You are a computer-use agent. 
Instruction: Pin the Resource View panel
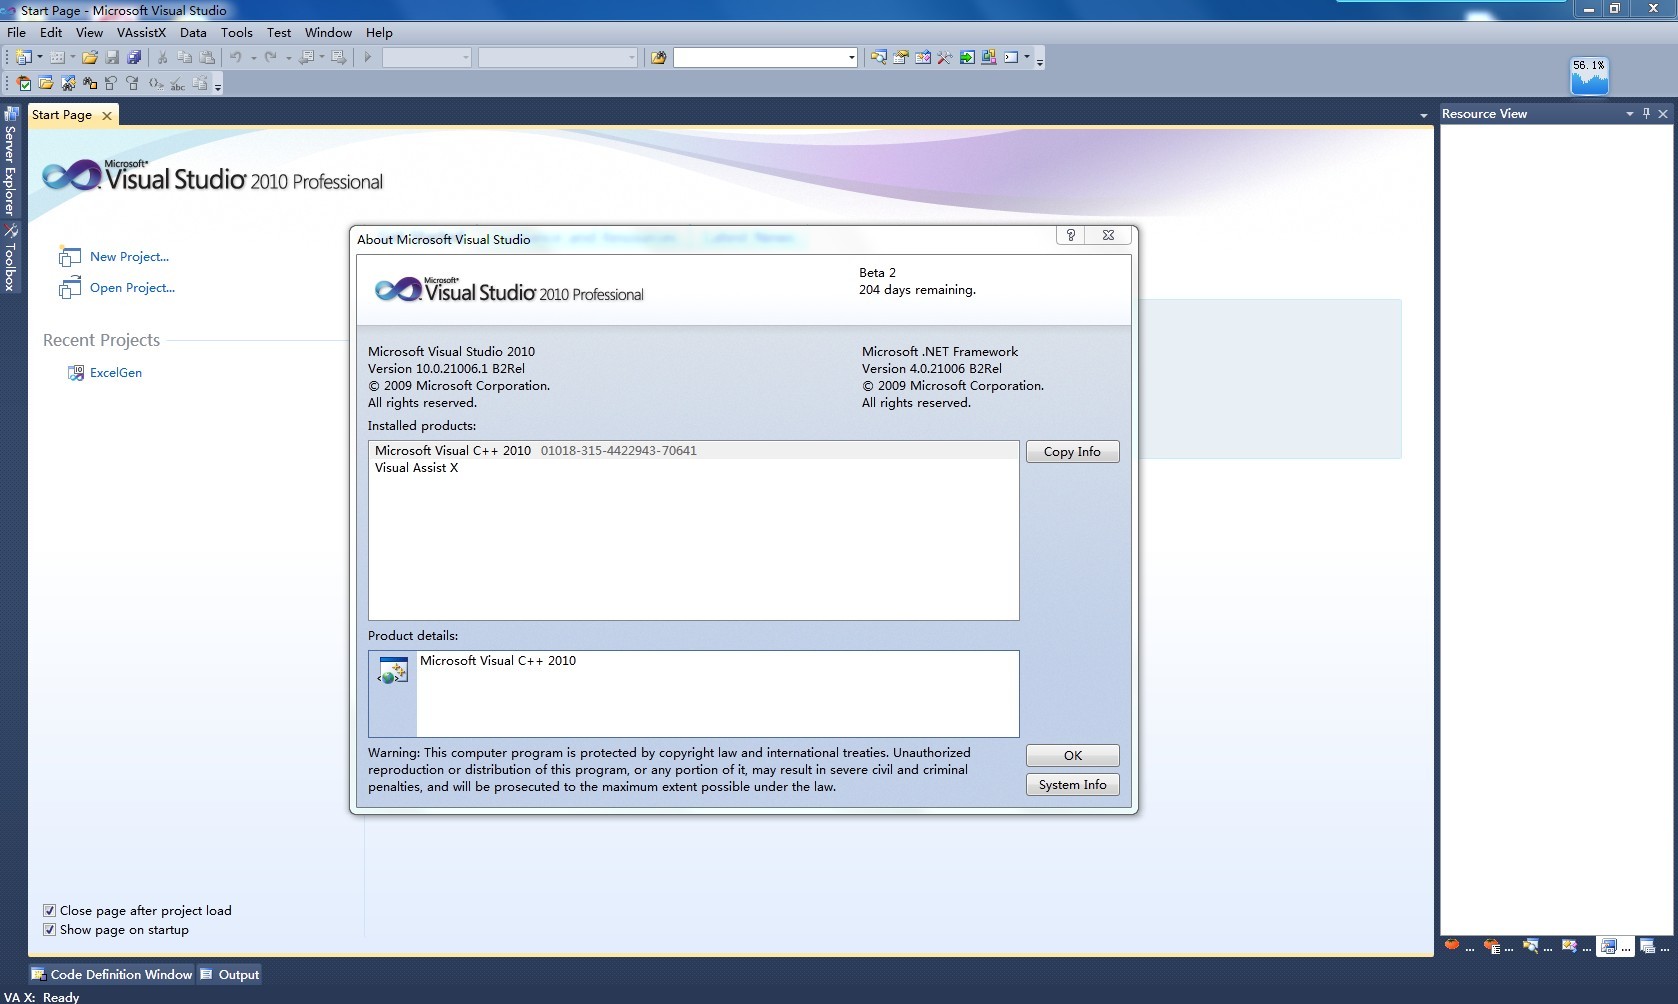(1646, 114)
